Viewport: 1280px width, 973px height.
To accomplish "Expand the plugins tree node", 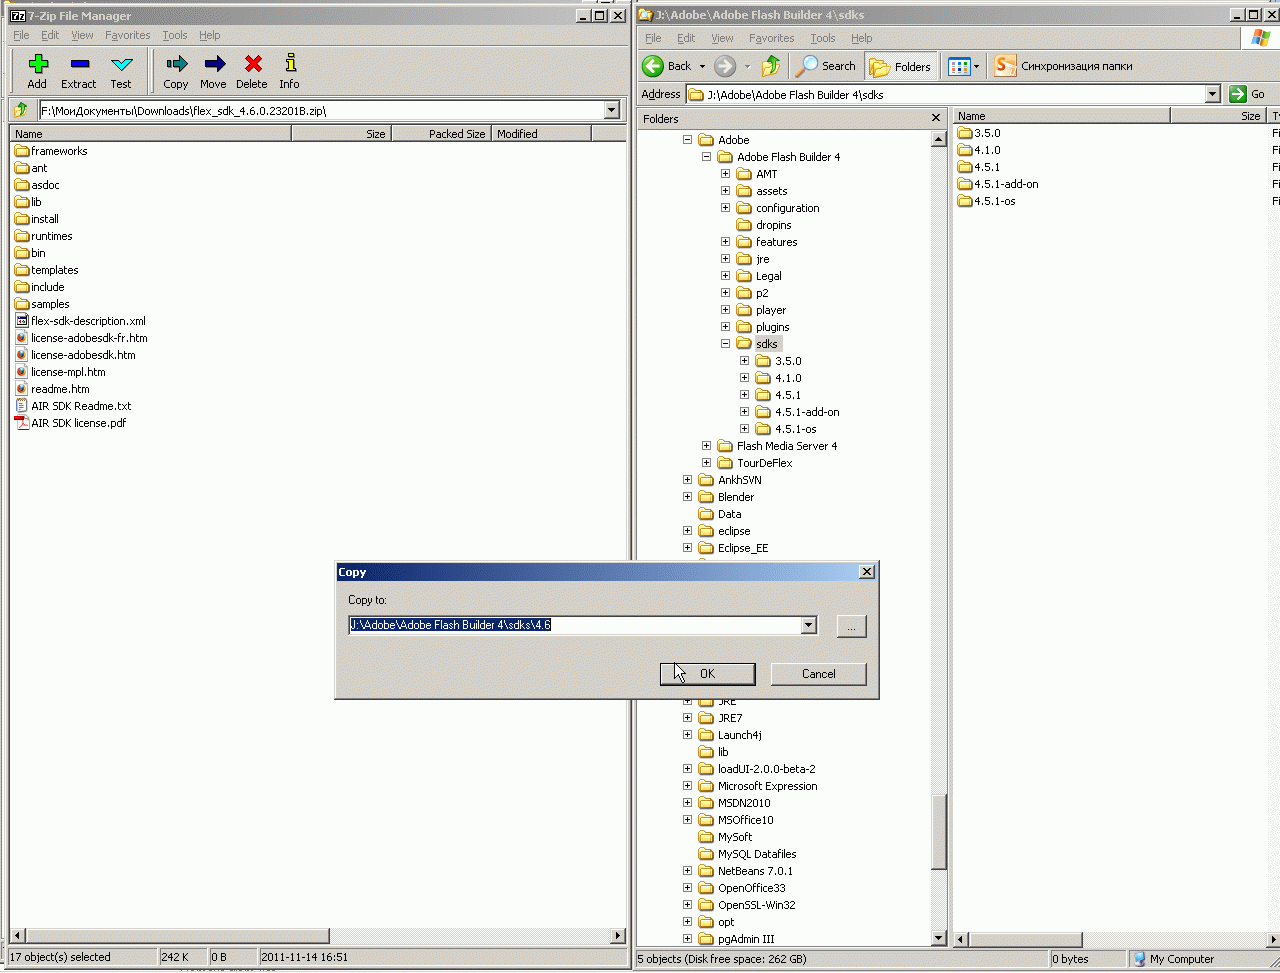I will coord(726,327).
